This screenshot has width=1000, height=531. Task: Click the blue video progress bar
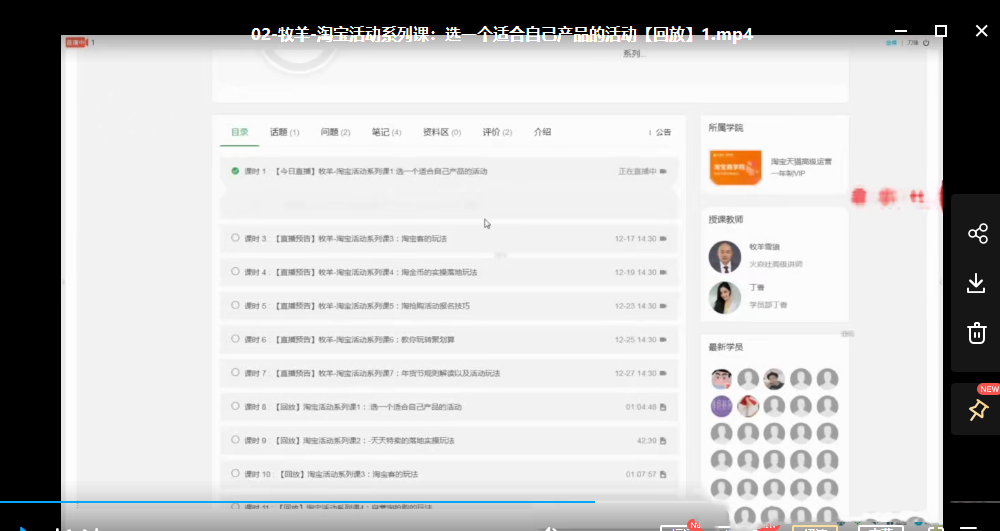coord(297,502)
